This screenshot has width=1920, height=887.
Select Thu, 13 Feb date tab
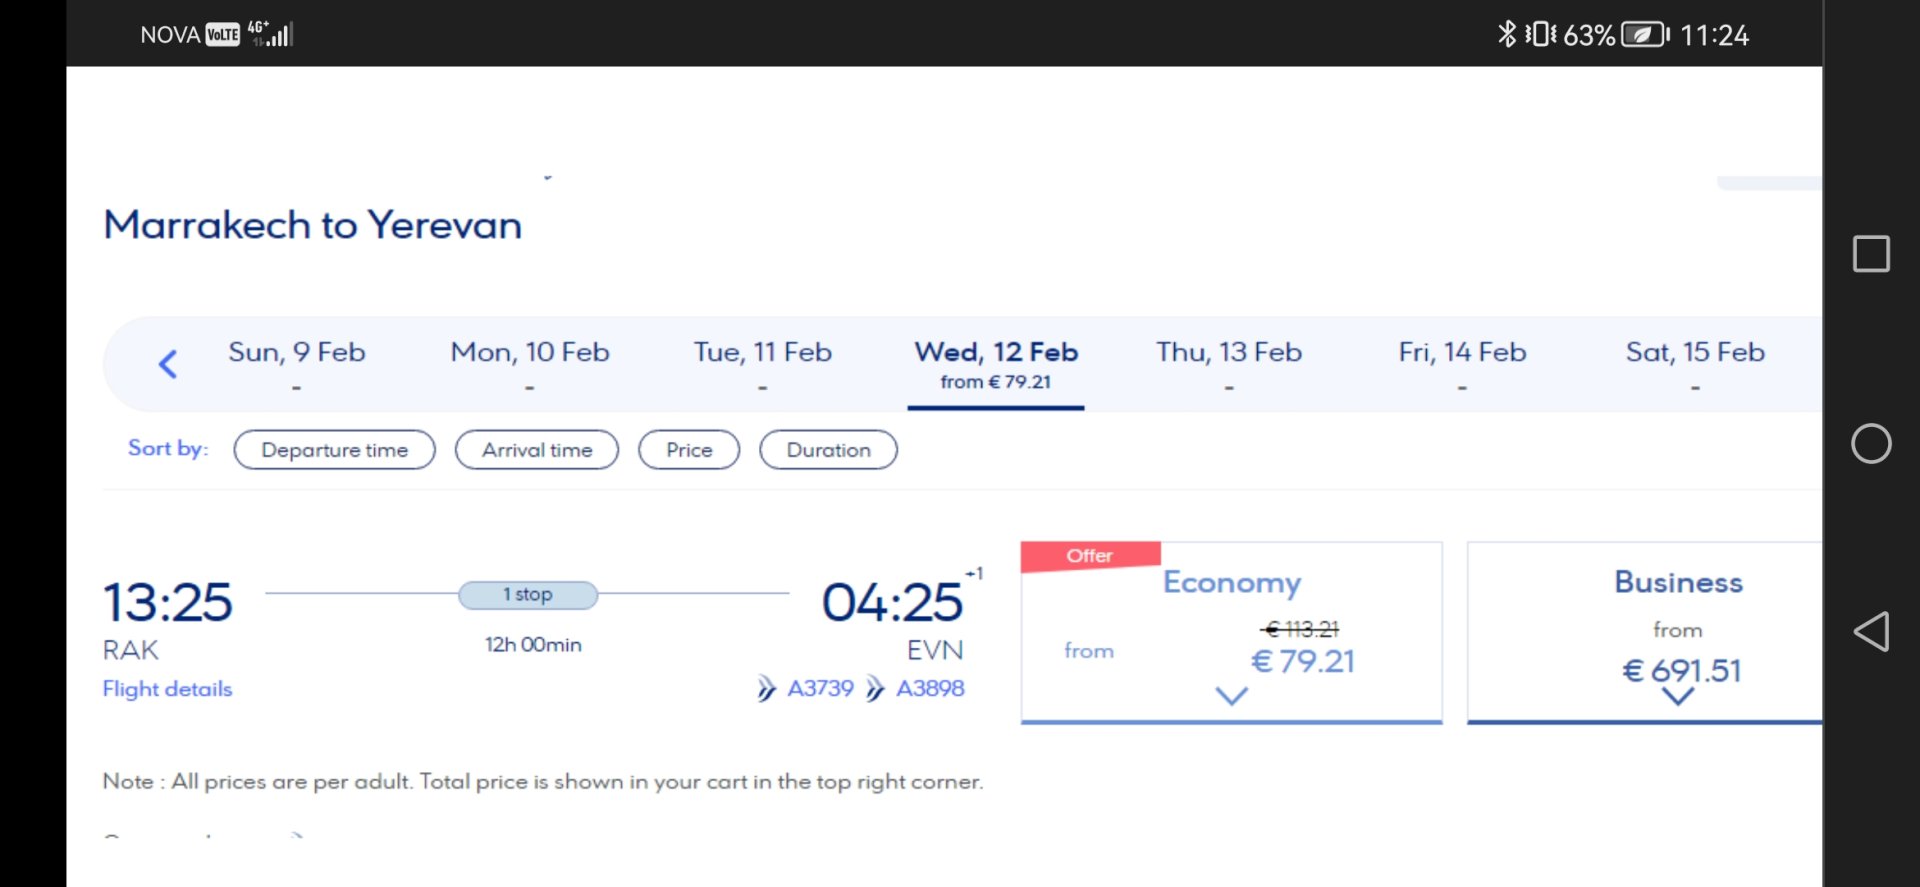(x=1229, y=364)
